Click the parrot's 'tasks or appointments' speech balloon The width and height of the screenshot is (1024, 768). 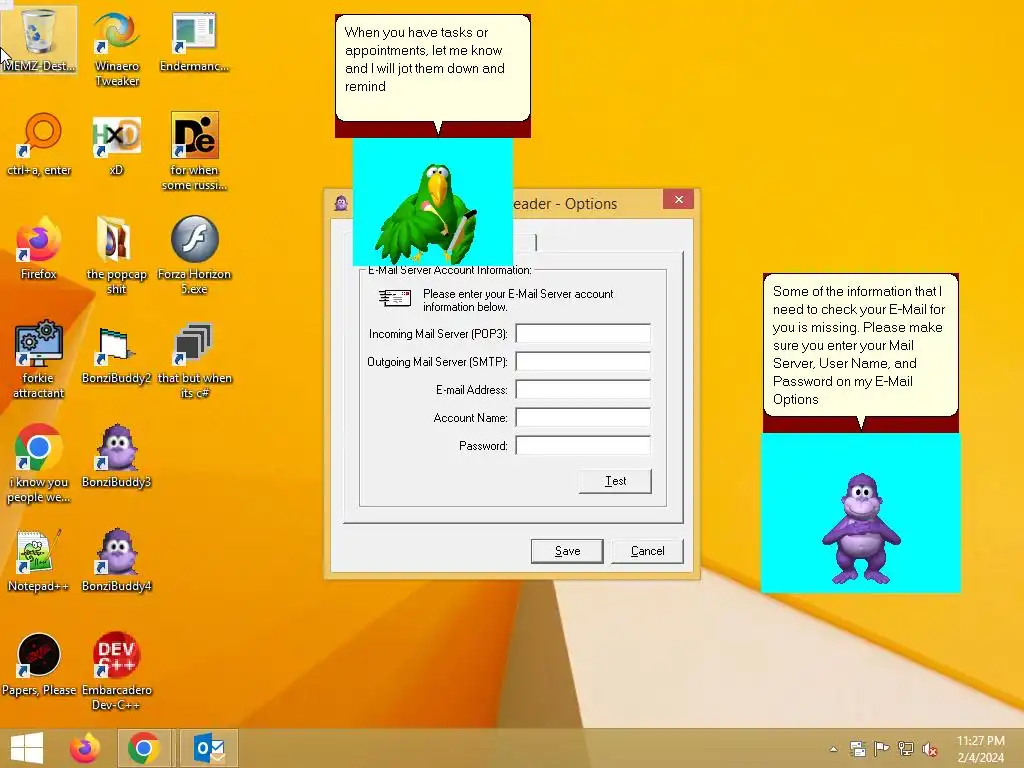[x=432, y=68]
